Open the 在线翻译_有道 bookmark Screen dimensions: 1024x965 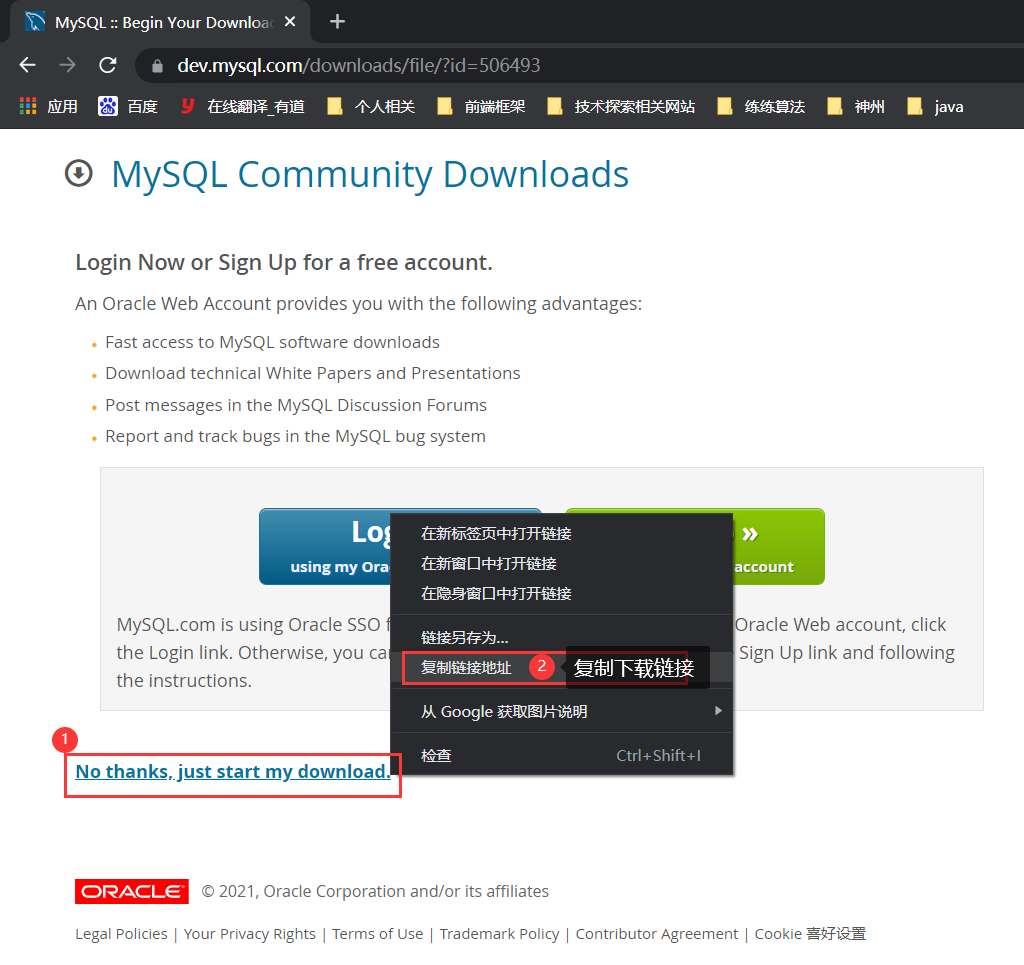point(243,106)
